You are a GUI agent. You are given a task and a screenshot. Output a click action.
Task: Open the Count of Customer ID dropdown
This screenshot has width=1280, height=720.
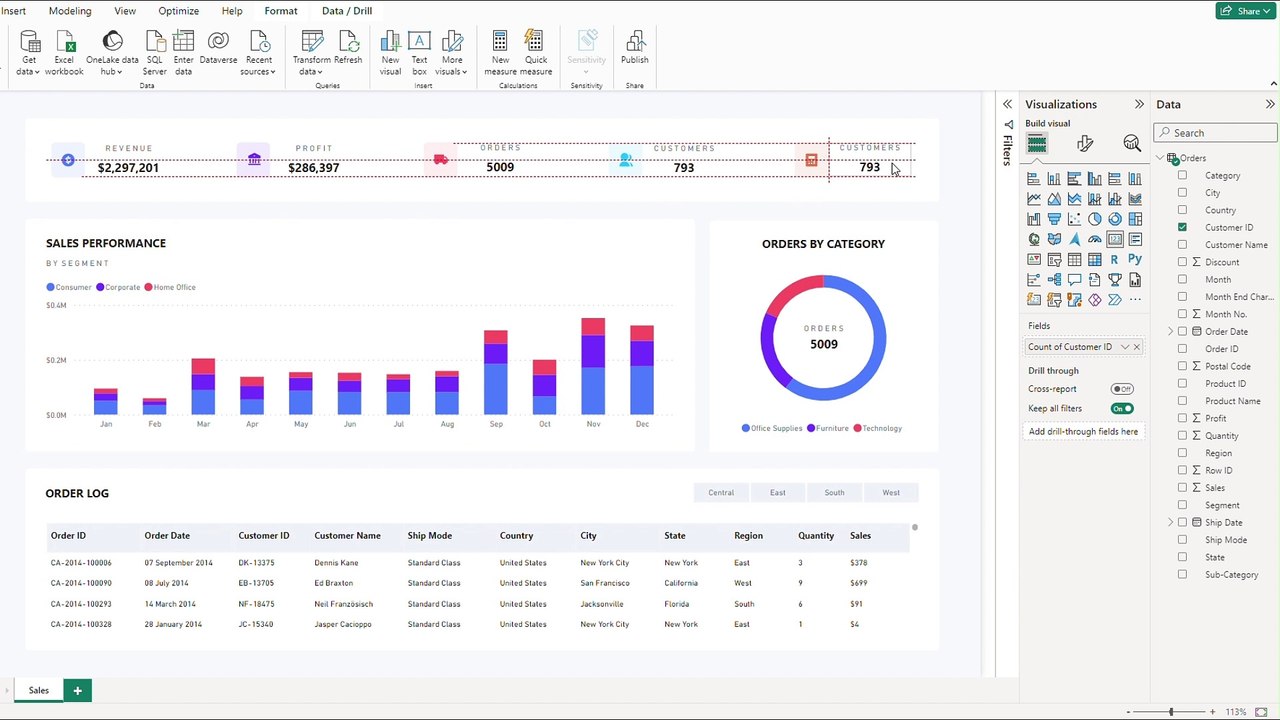pyautogui.click(x=1125, y=347)
